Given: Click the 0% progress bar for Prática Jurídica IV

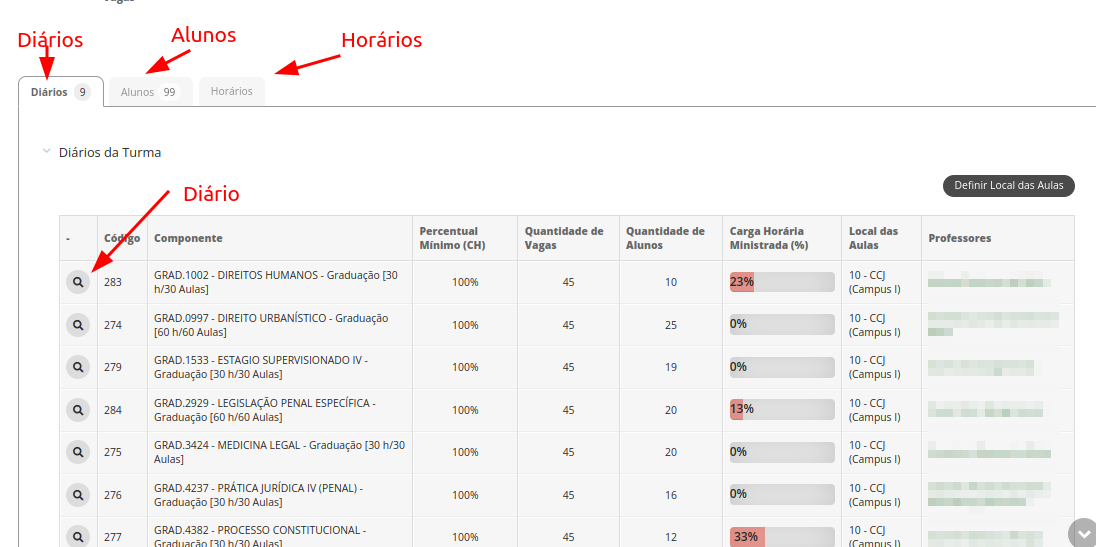Looking at the screenshot, I should [782, 494].
